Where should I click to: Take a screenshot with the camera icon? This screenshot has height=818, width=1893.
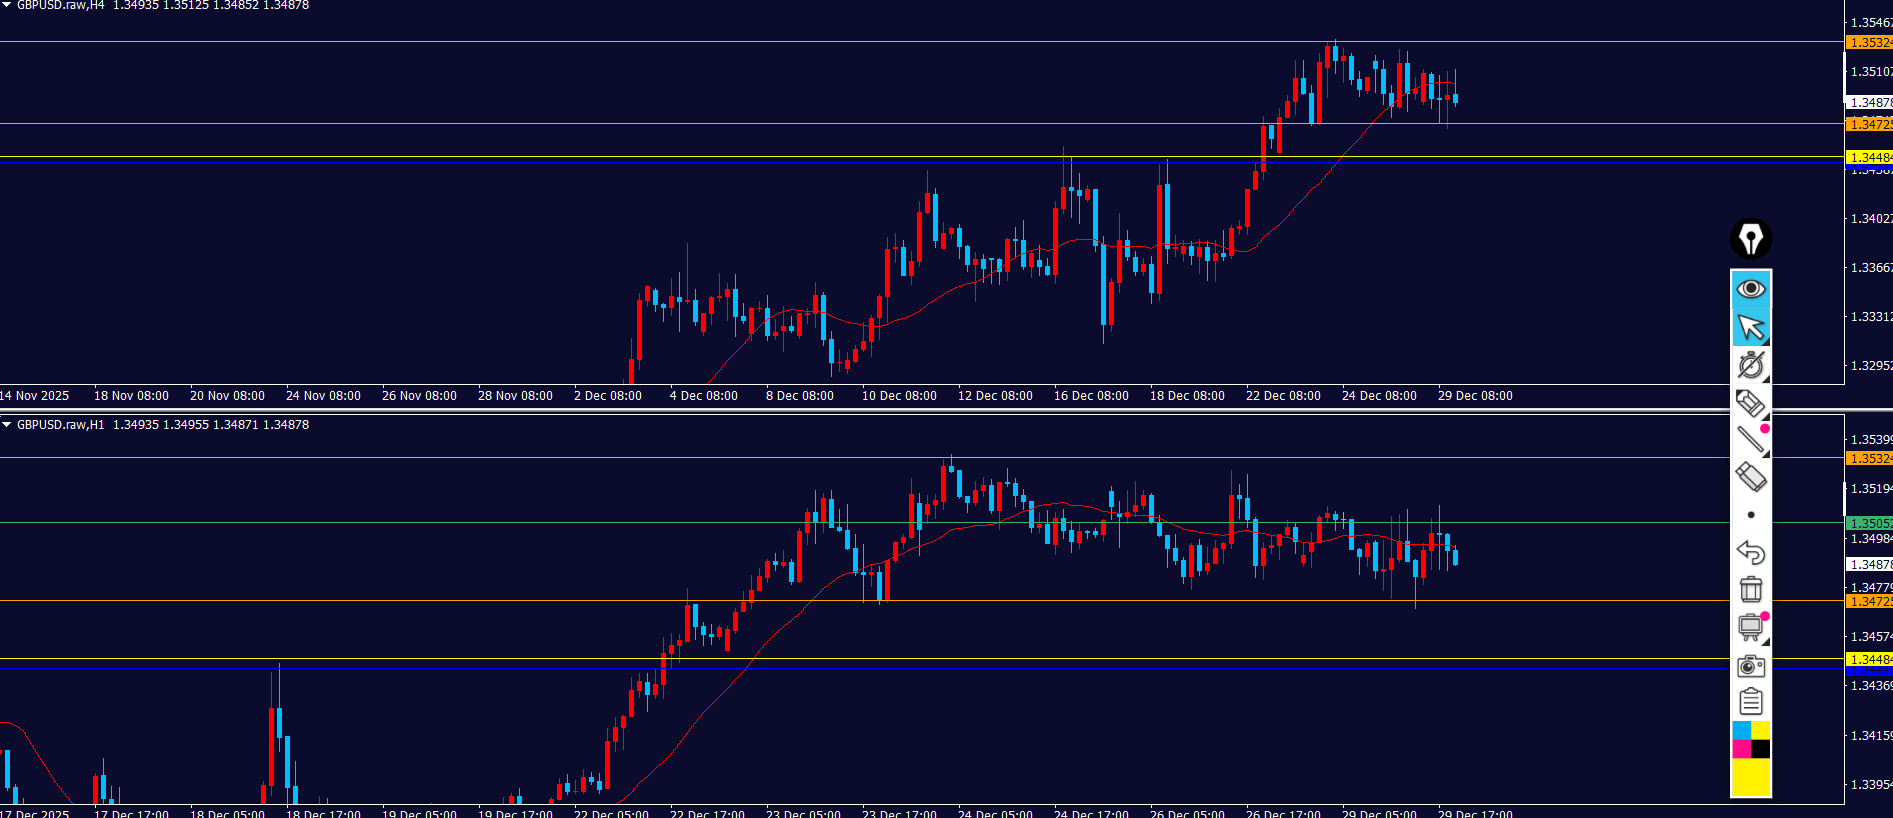pos(1751,665)
